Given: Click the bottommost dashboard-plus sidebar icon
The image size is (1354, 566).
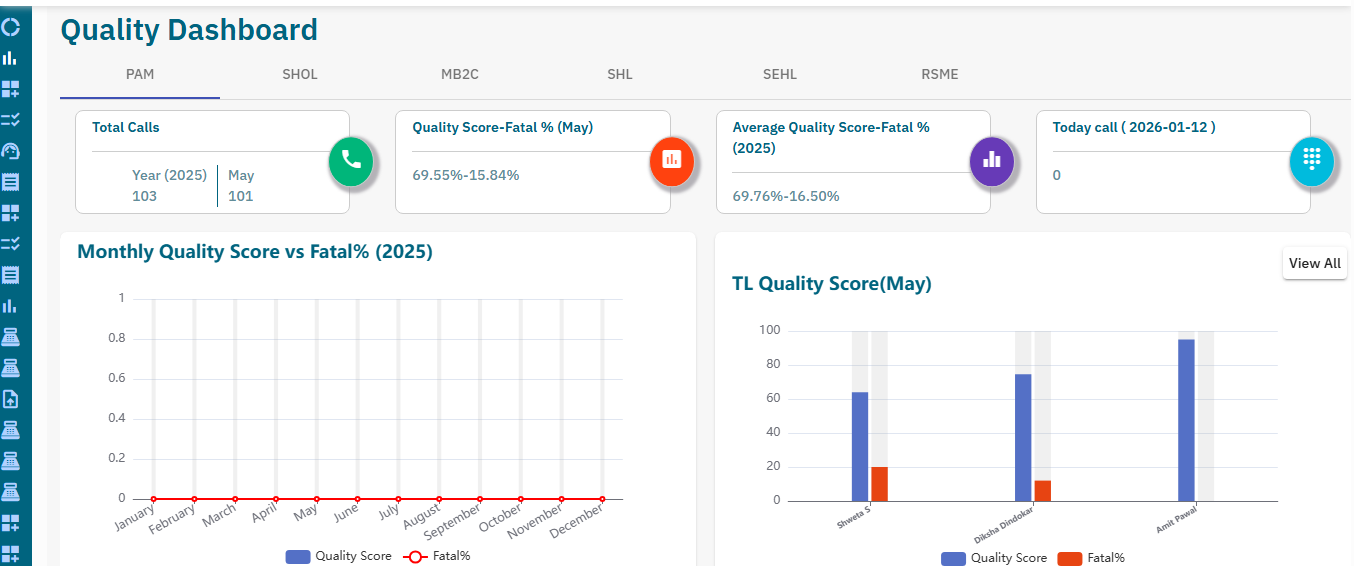Looking at the screenshot, I should pos(11,554).
